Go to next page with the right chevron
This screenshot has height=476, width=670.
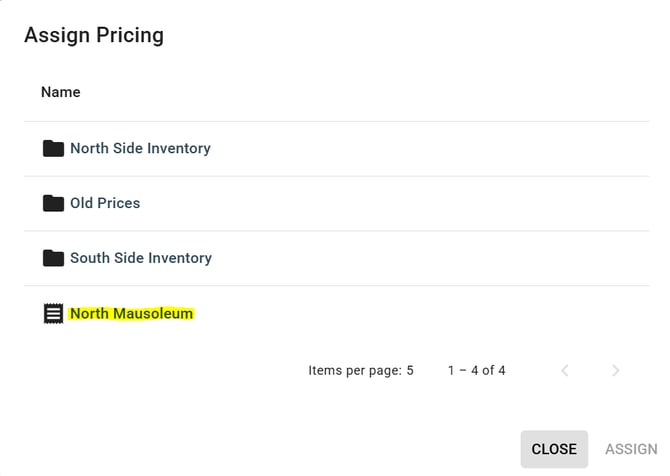coord(615,370)
